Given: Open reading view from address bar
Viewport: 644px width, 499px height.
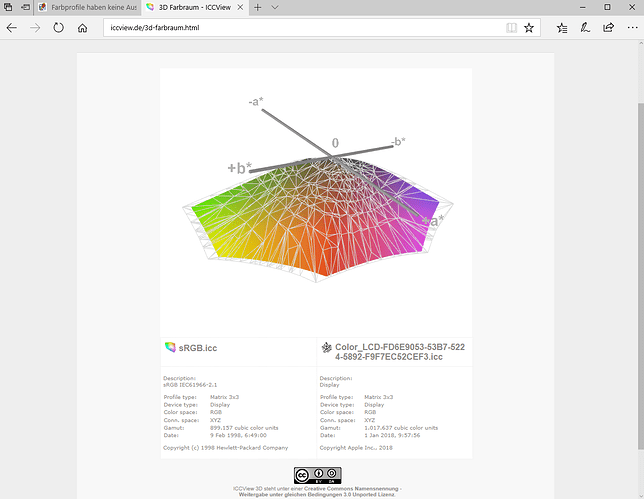Looking at the screenshot, I should (511, 28).
